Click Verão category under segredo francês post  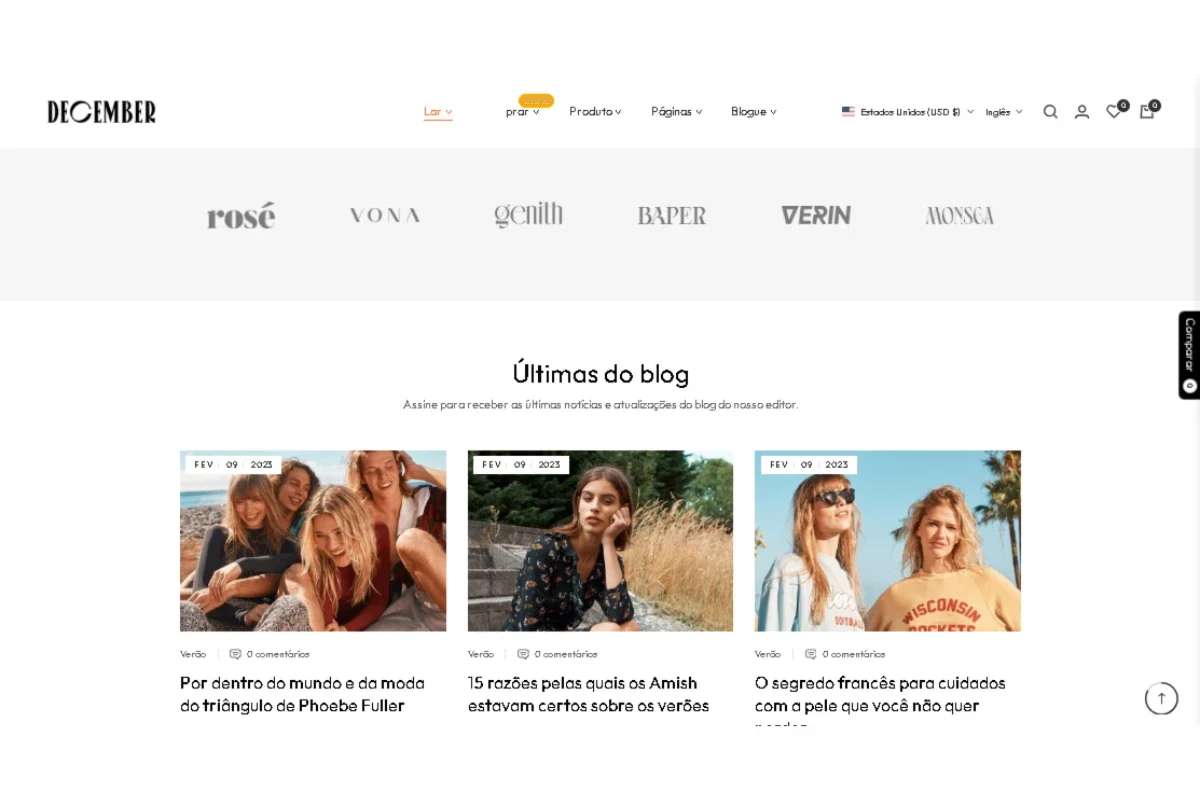[x=768, y=654]
